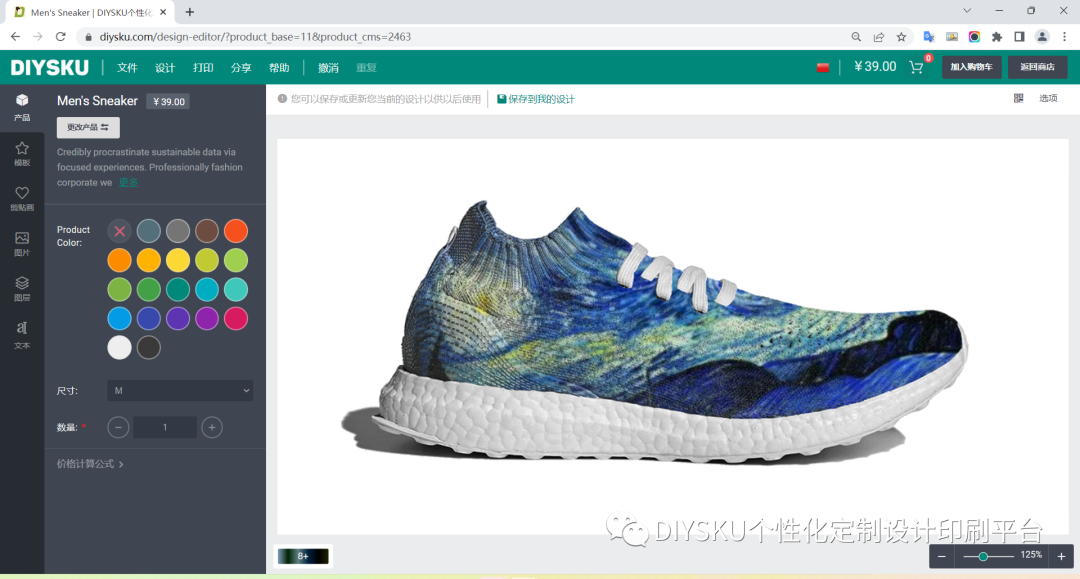Select the white product color swatch

coord(119,348)
